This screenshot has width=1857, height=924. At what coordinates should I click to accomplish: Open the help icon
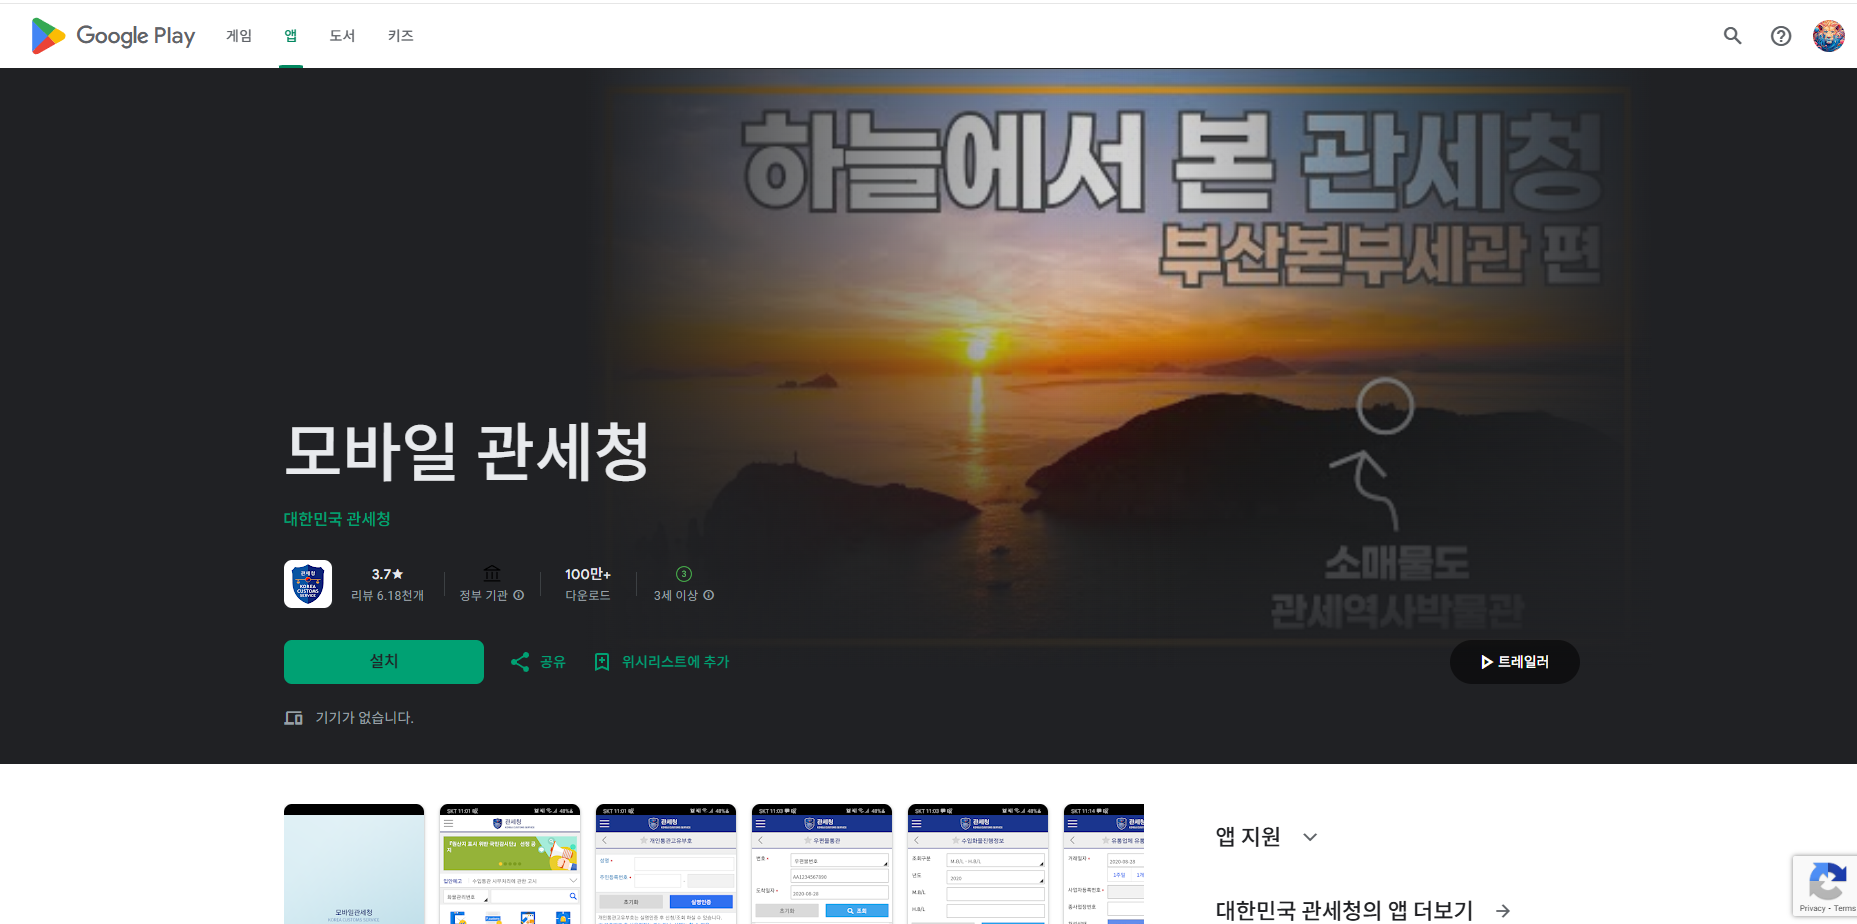pos(1781,35)
